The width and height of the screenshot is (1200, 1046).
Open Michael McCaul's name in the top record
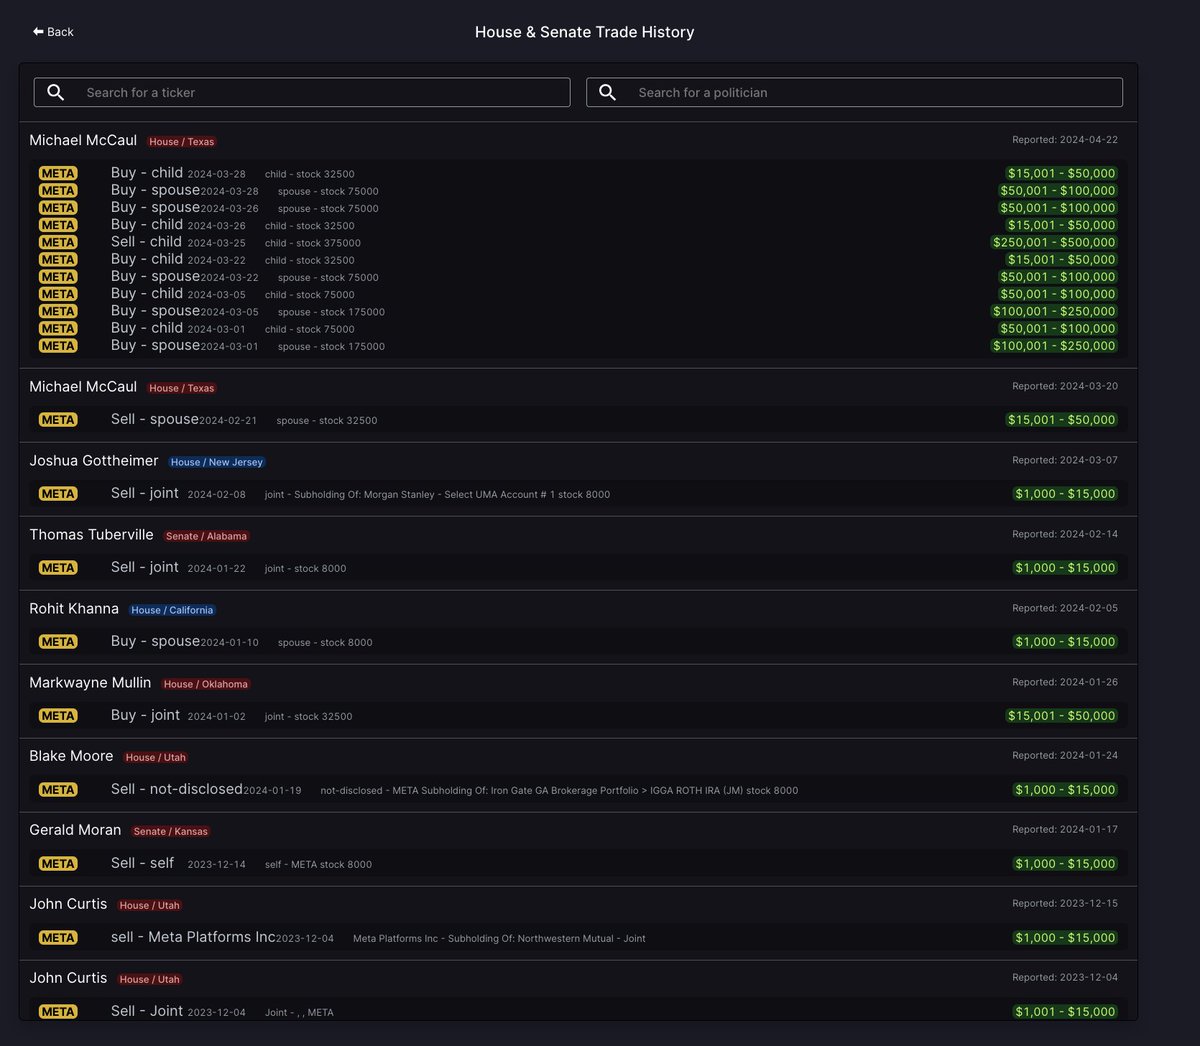coord(82,140)
